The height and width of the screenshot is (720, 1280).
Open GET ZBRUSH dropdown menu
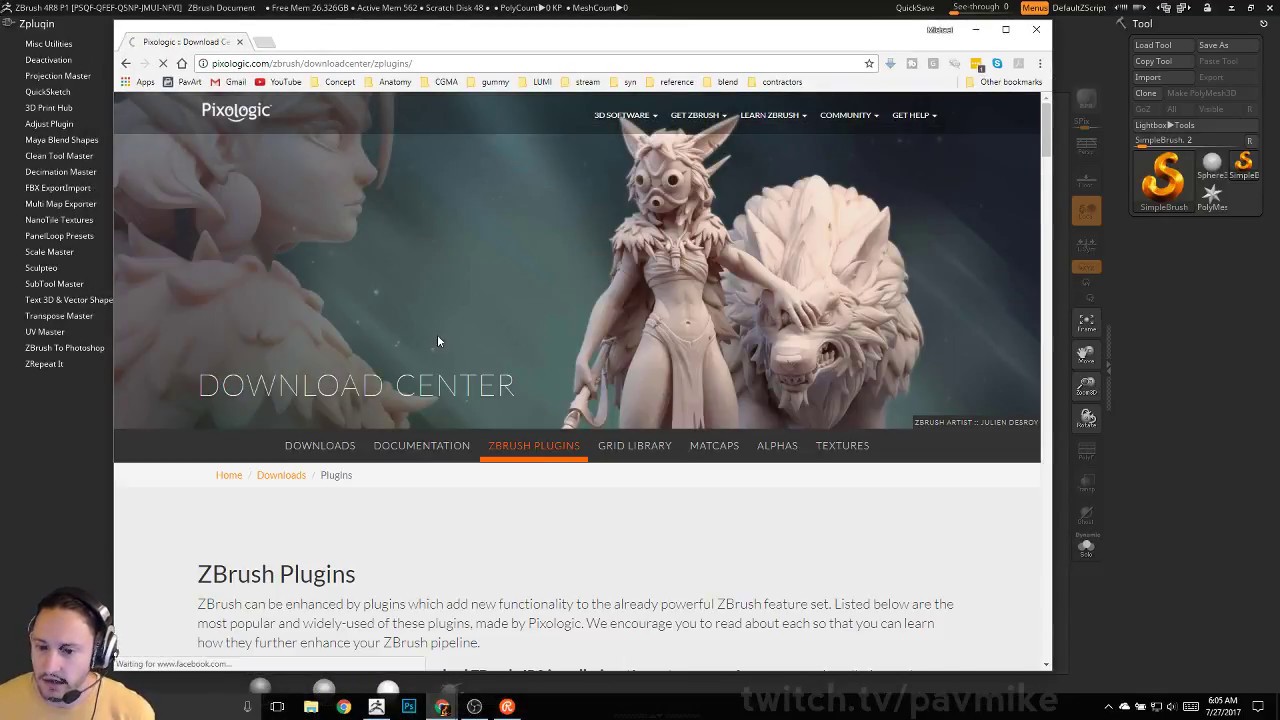[698, 115]
